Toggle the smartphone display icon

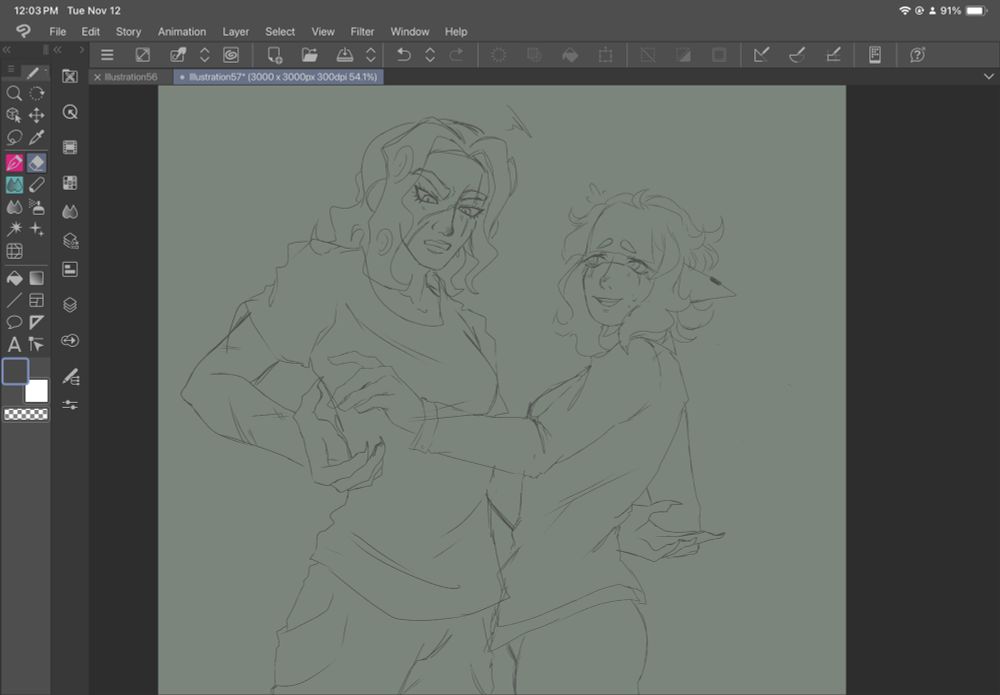tap(875, 55)
